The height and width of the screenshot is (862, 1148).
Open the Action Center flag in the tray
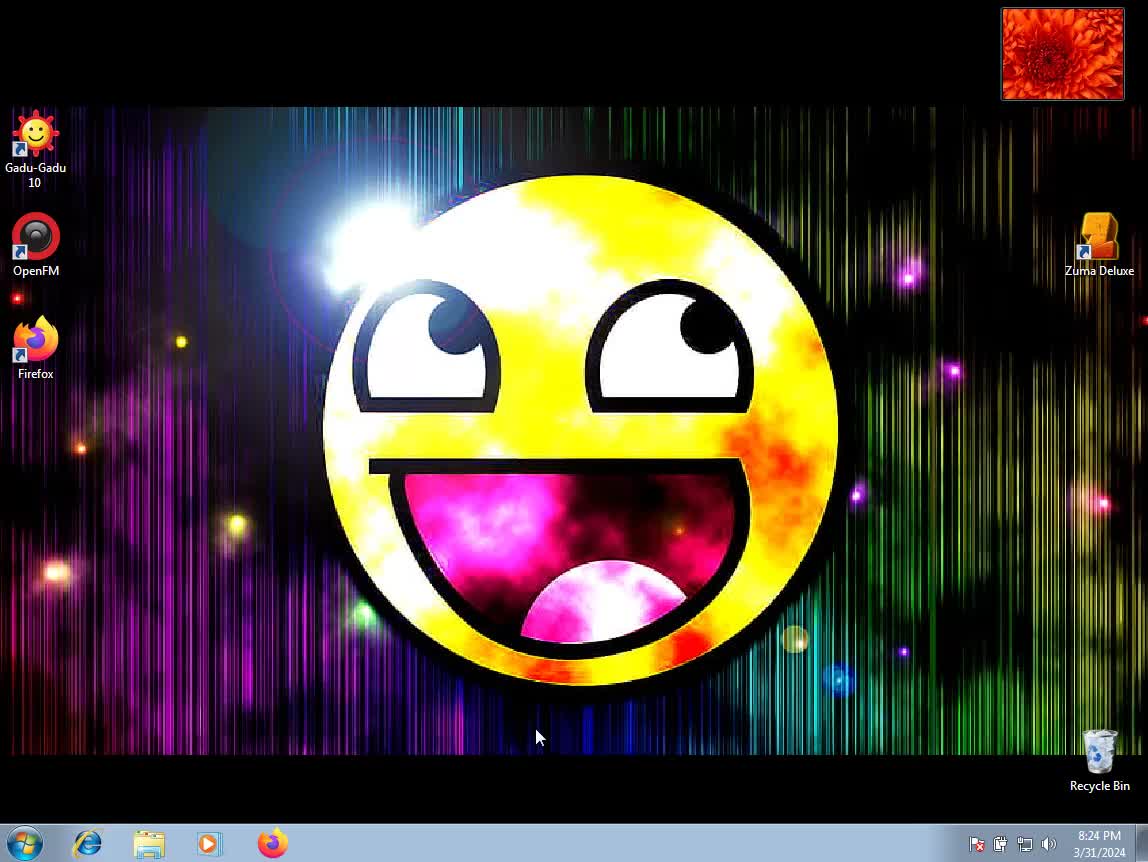tap(977, 844)
